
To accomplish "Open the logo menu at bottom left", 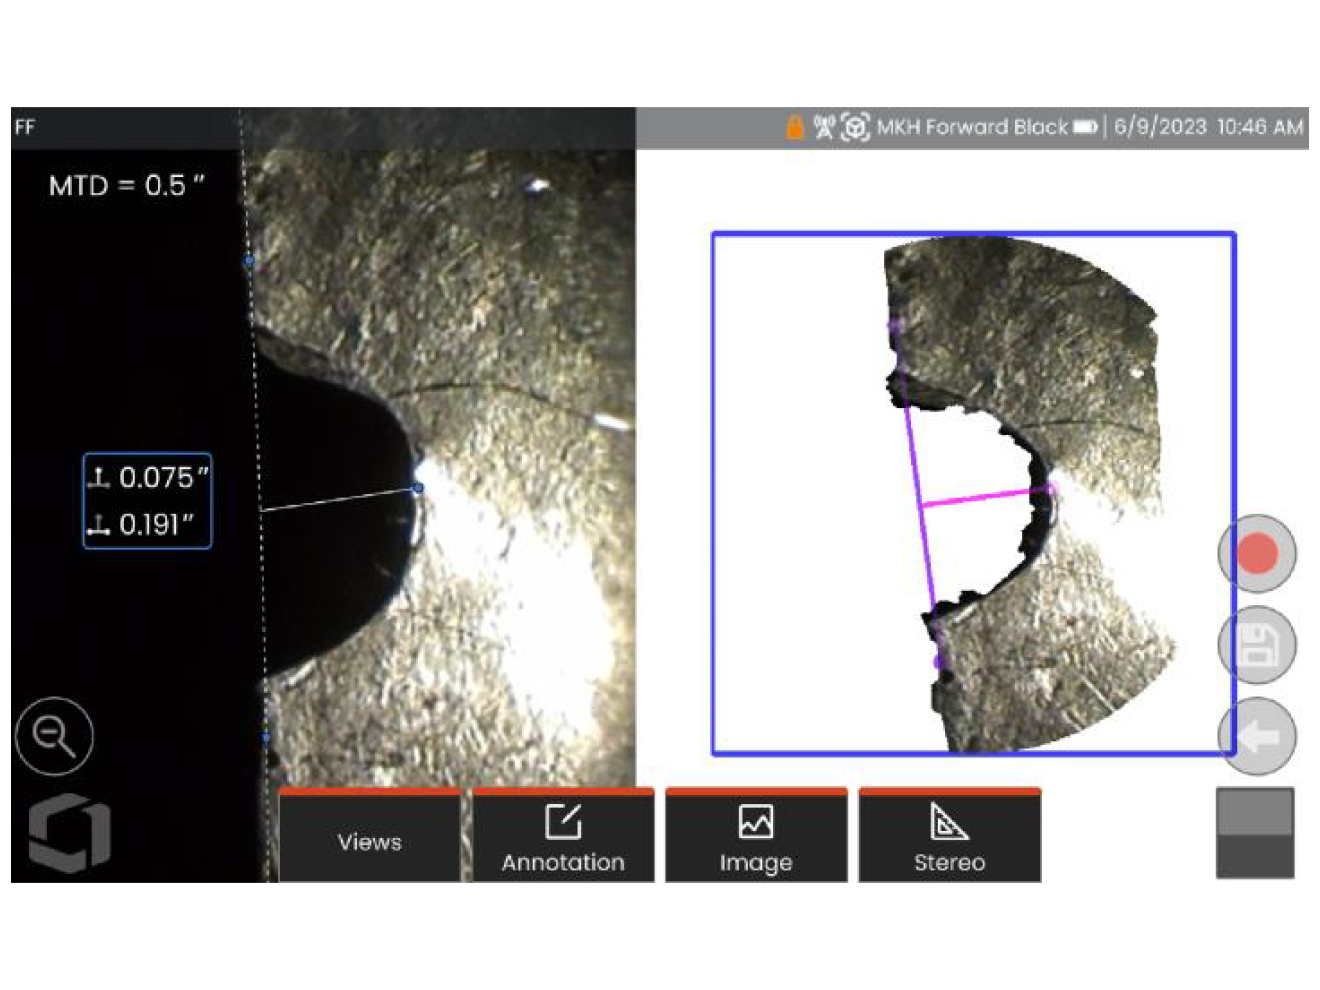I will point(68,832).
